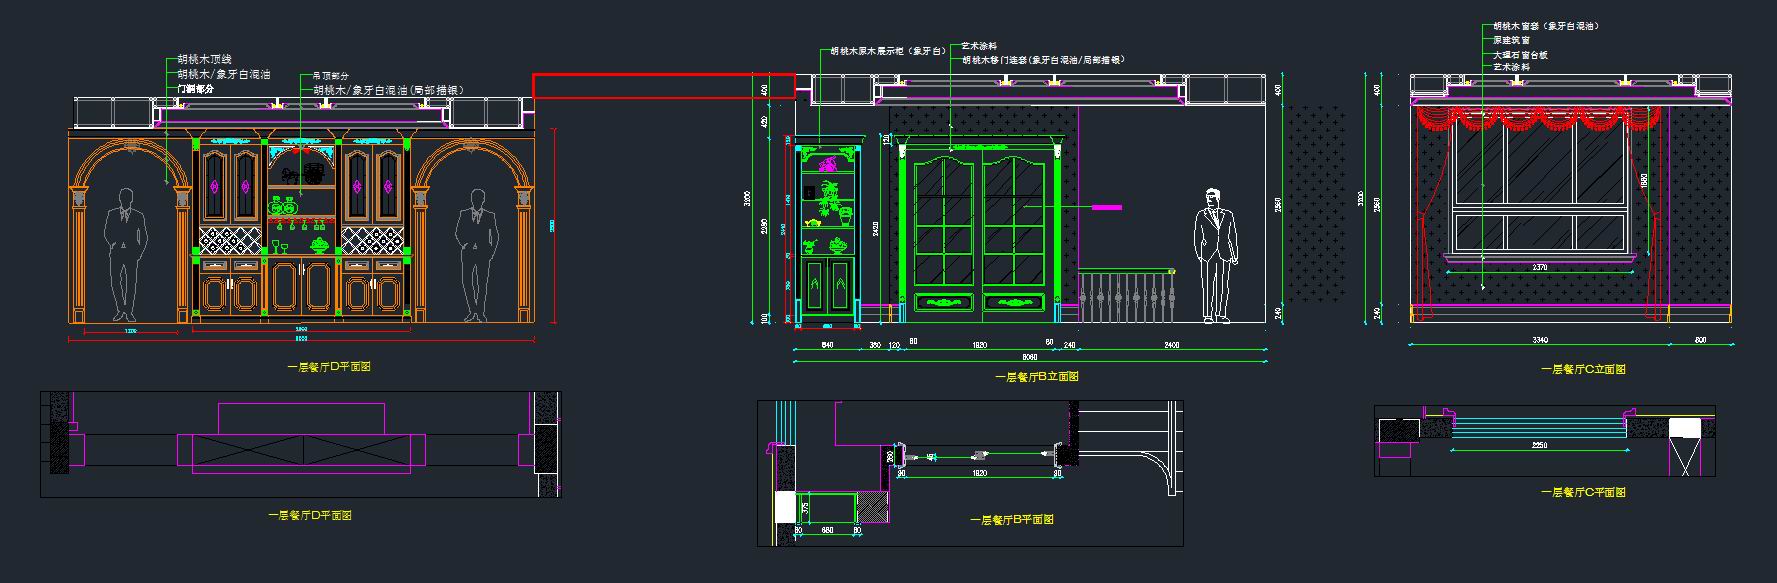Select the standing man figure in B elevation
Image resolution: width=1777 pixels, height=583 pixels.
[x=1215, y=255]
